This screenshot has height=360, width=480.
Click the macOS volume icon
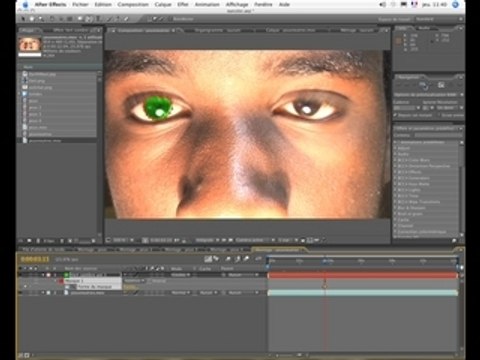tap(383, 5)
